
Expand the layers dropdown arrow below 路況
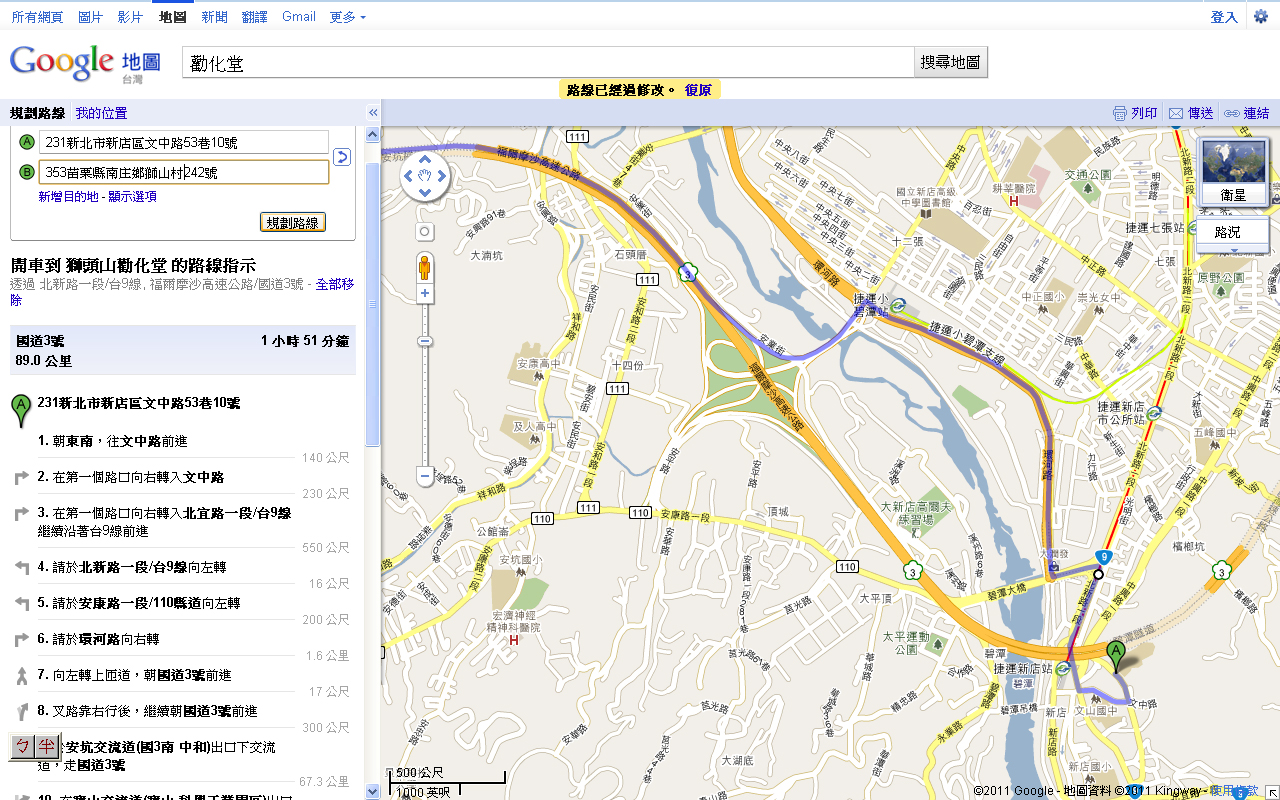coord(1233,250)
